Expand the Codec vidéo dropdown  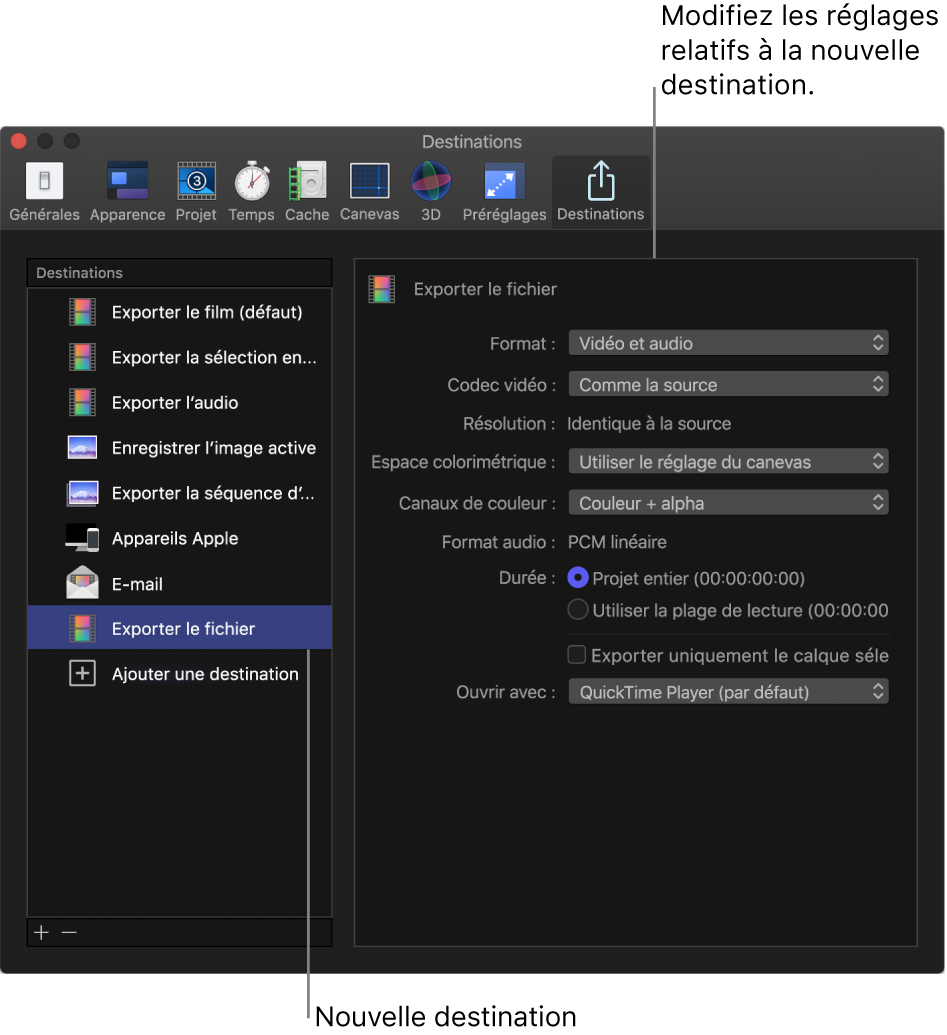click(728, 384)
